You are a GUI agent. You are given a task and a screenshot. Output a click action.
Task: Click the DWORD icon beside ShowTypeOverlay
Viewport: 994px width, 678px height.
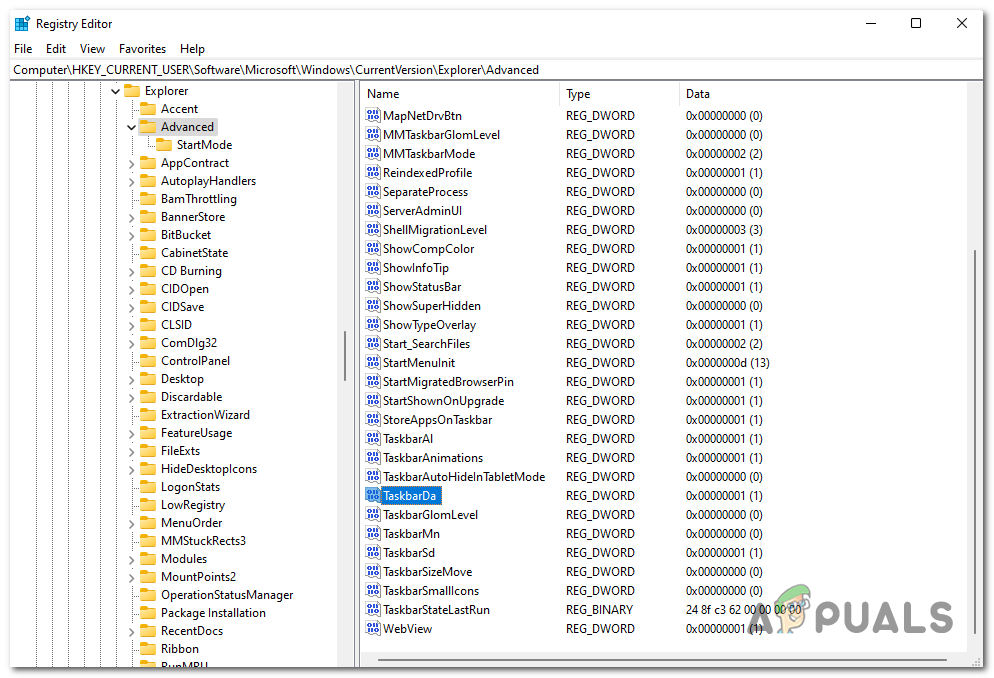[x=373, y=324]
